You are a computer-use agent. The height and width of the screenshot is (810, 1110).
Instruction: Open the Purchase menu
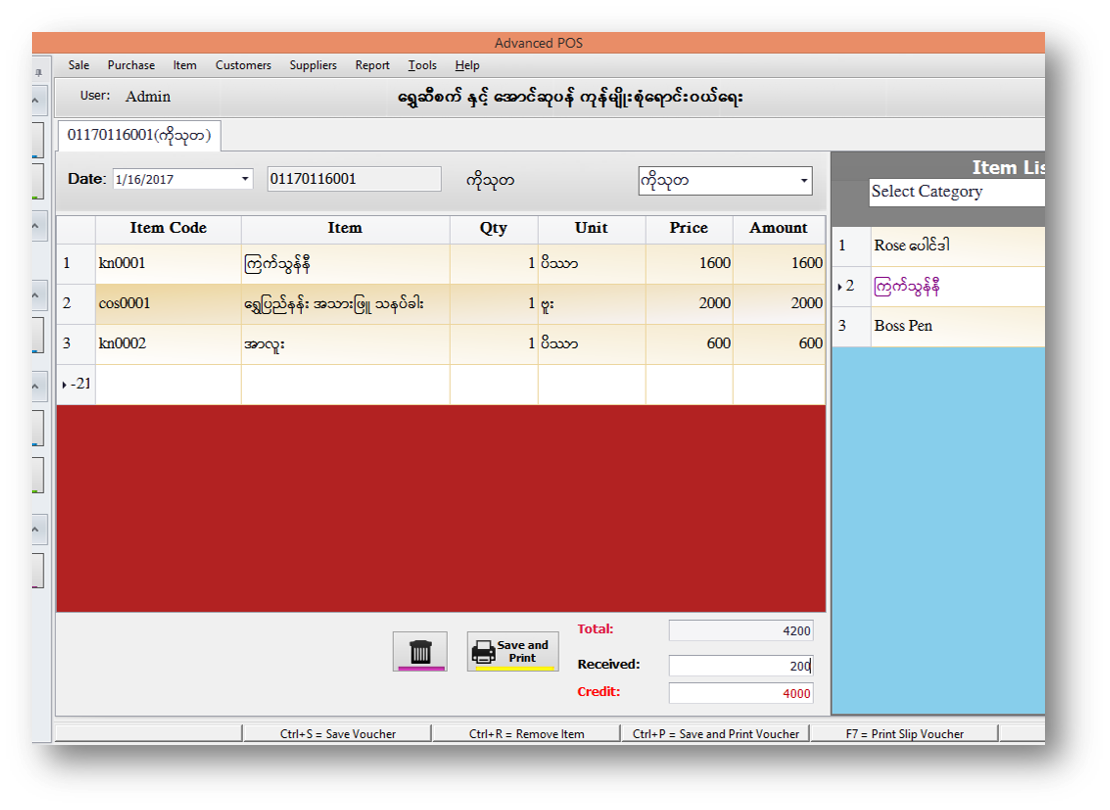tap(131, 65)
